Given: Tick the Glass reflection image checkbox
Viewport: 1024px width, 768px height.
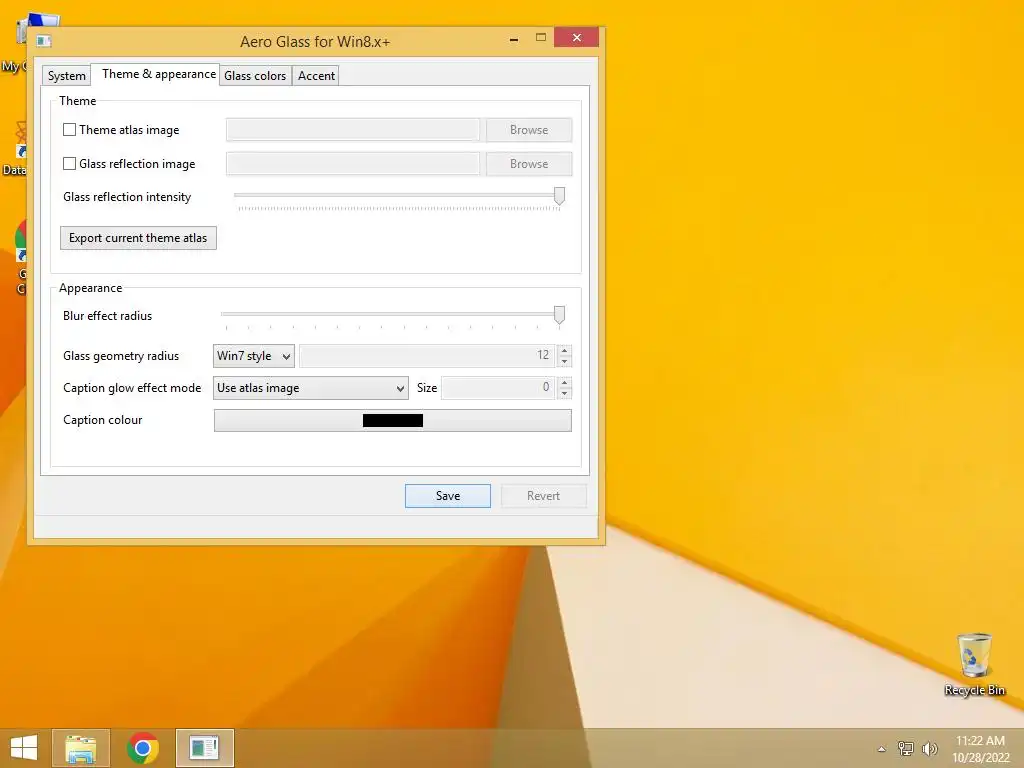Looking at the screenshot, I should [69, 163].
